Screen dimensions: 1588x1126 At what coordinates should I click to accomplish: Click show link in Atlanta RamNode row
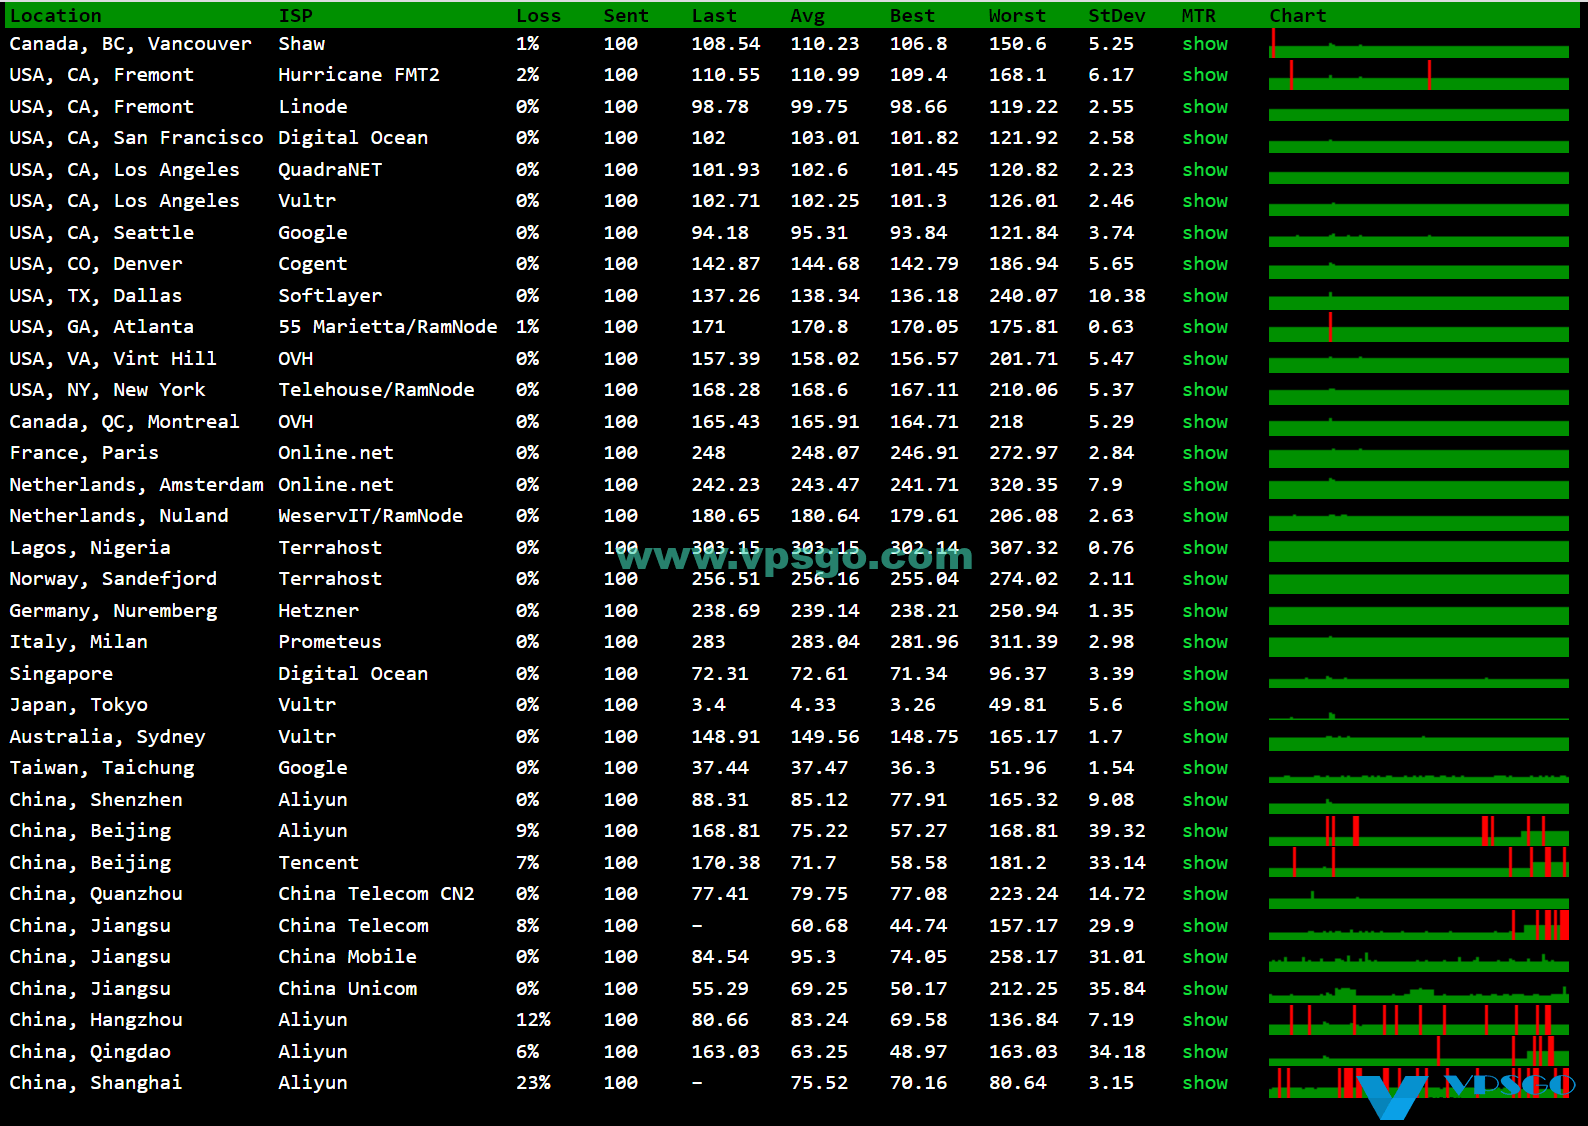pos(1205,327)
